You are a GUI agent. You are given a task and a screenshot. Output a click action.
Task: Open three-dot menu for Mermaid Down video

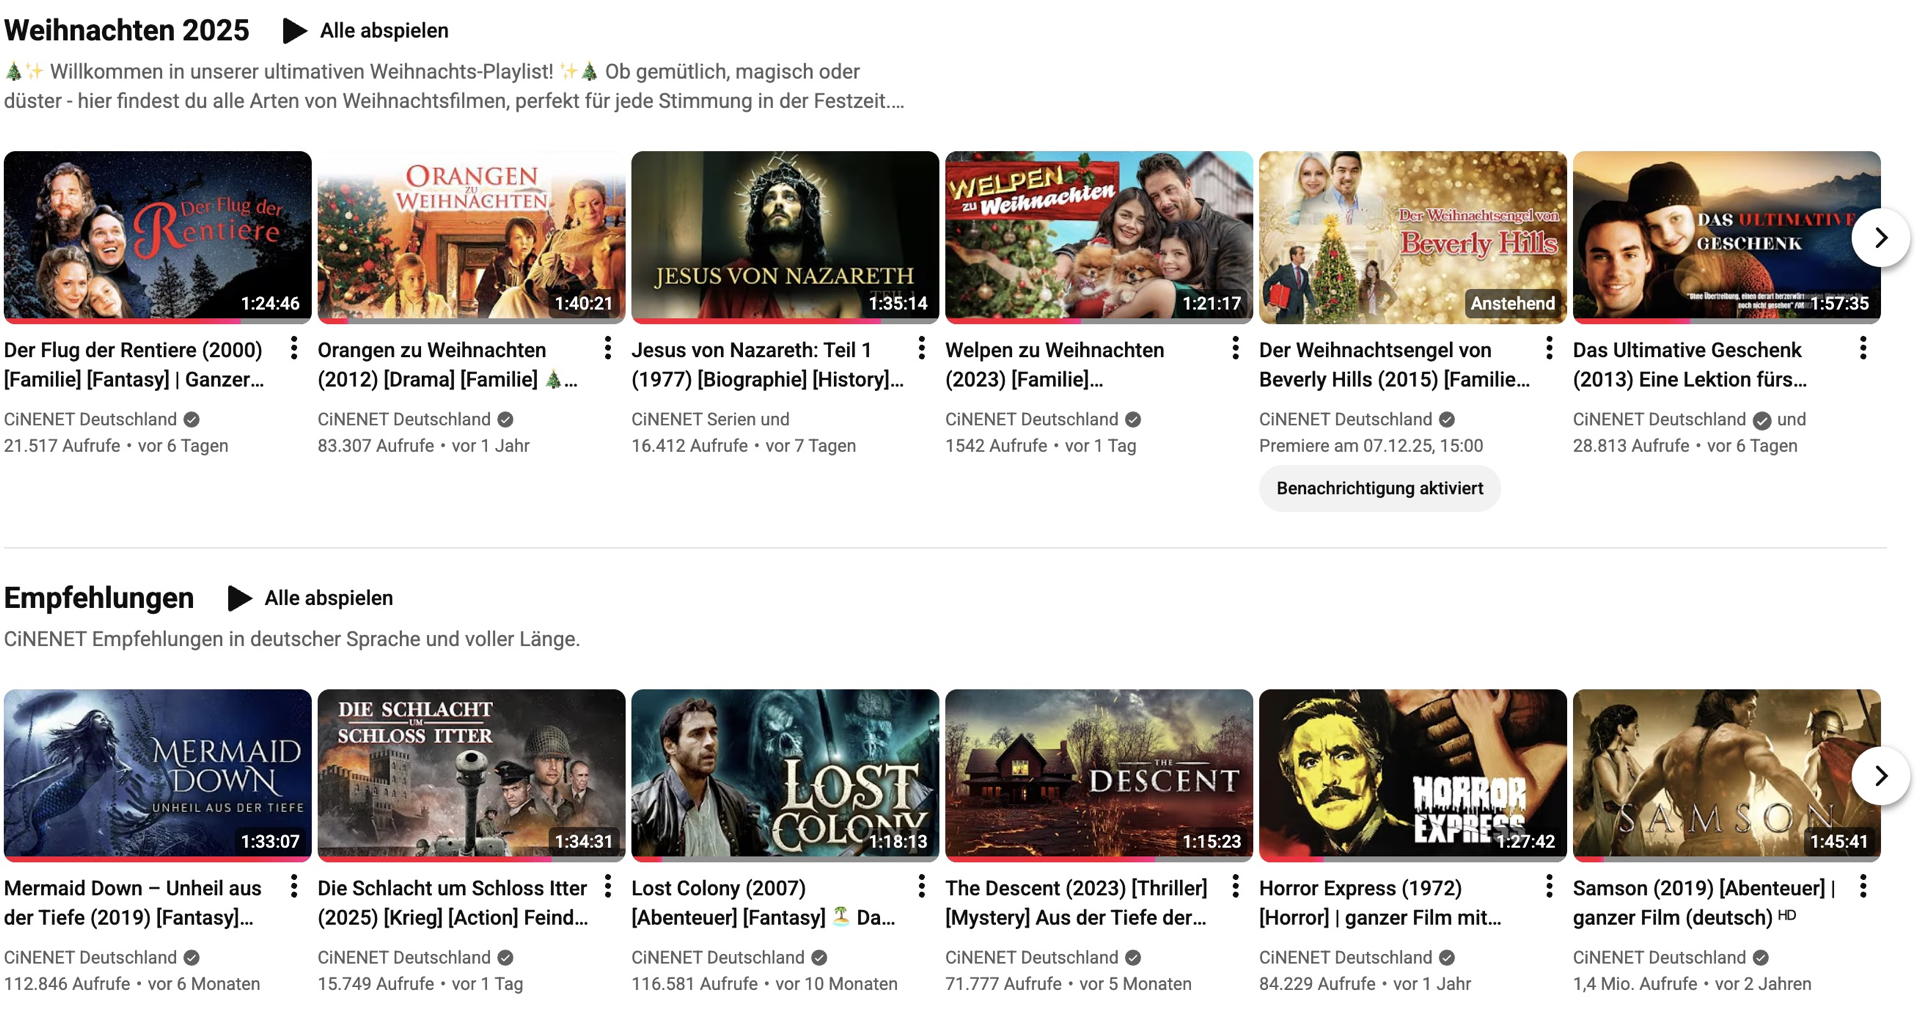293,886
